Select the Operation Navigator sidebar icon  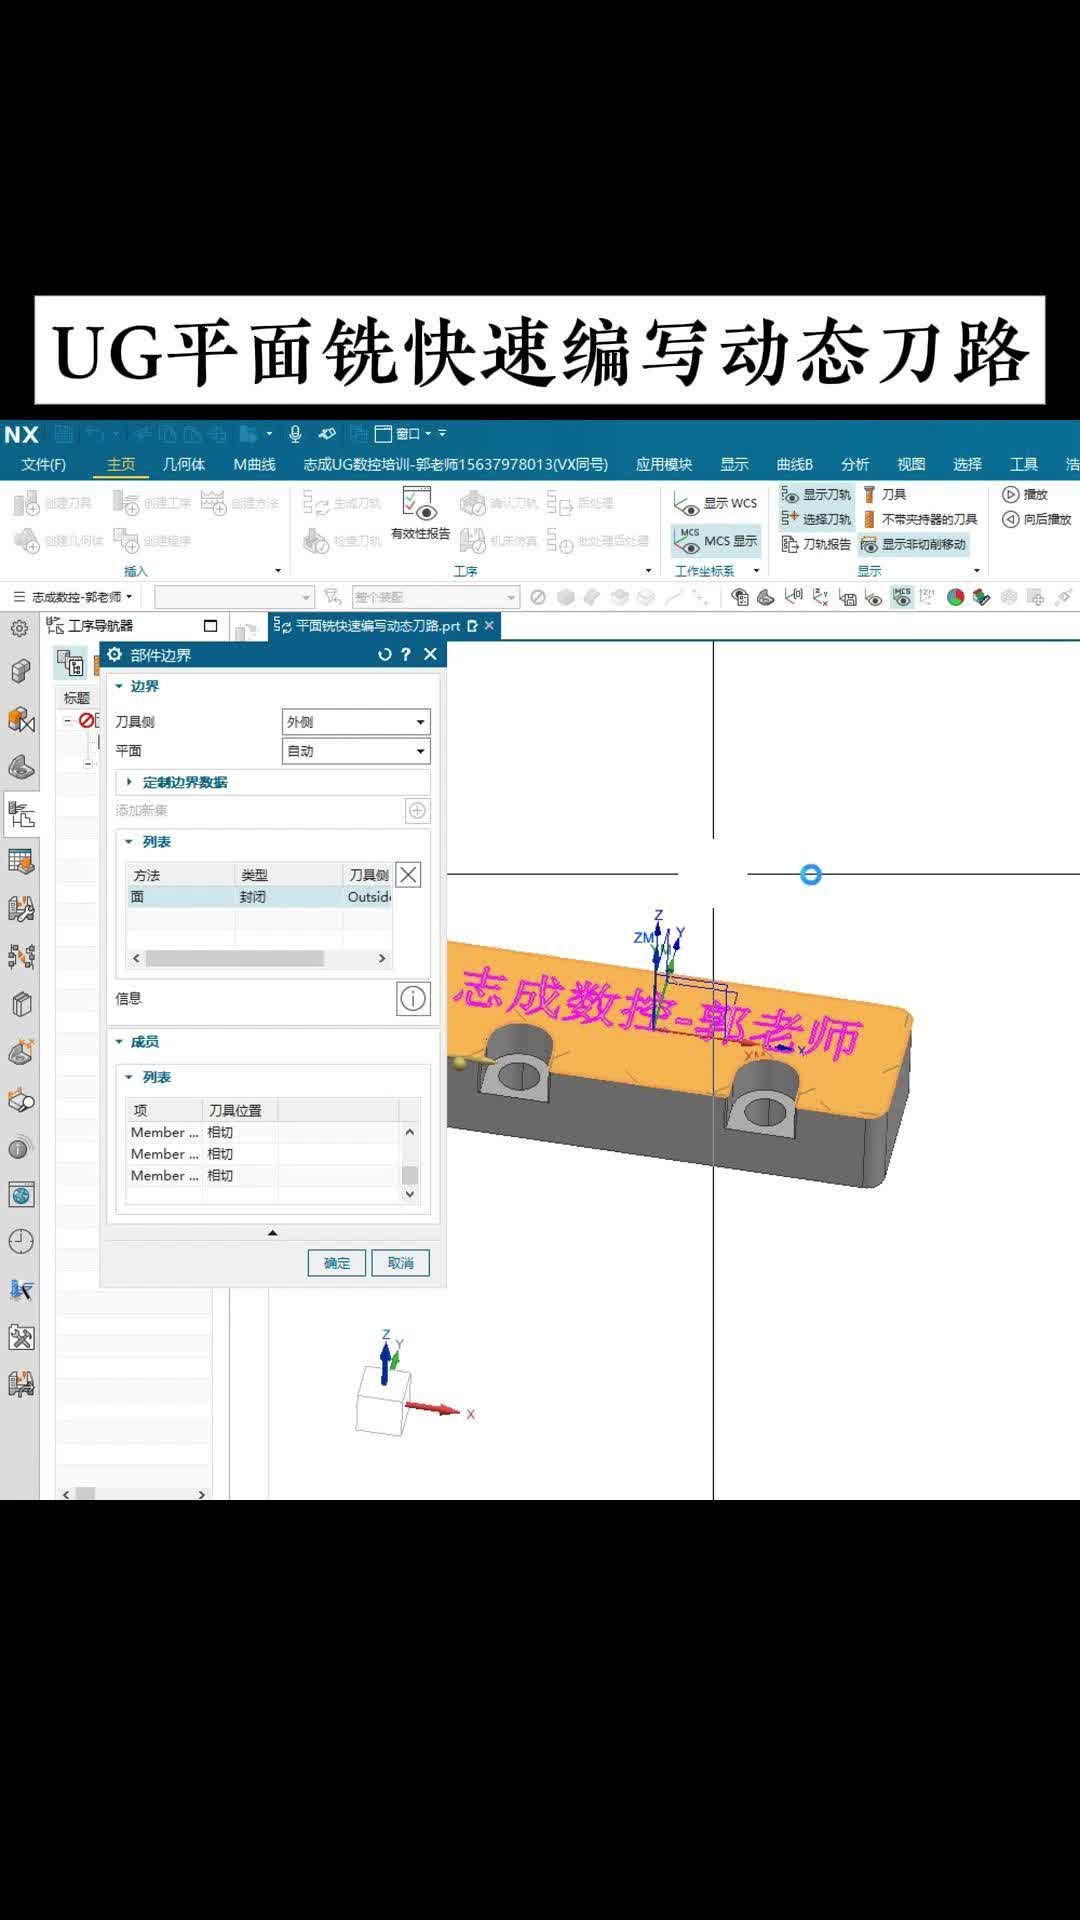coord(21,815)
